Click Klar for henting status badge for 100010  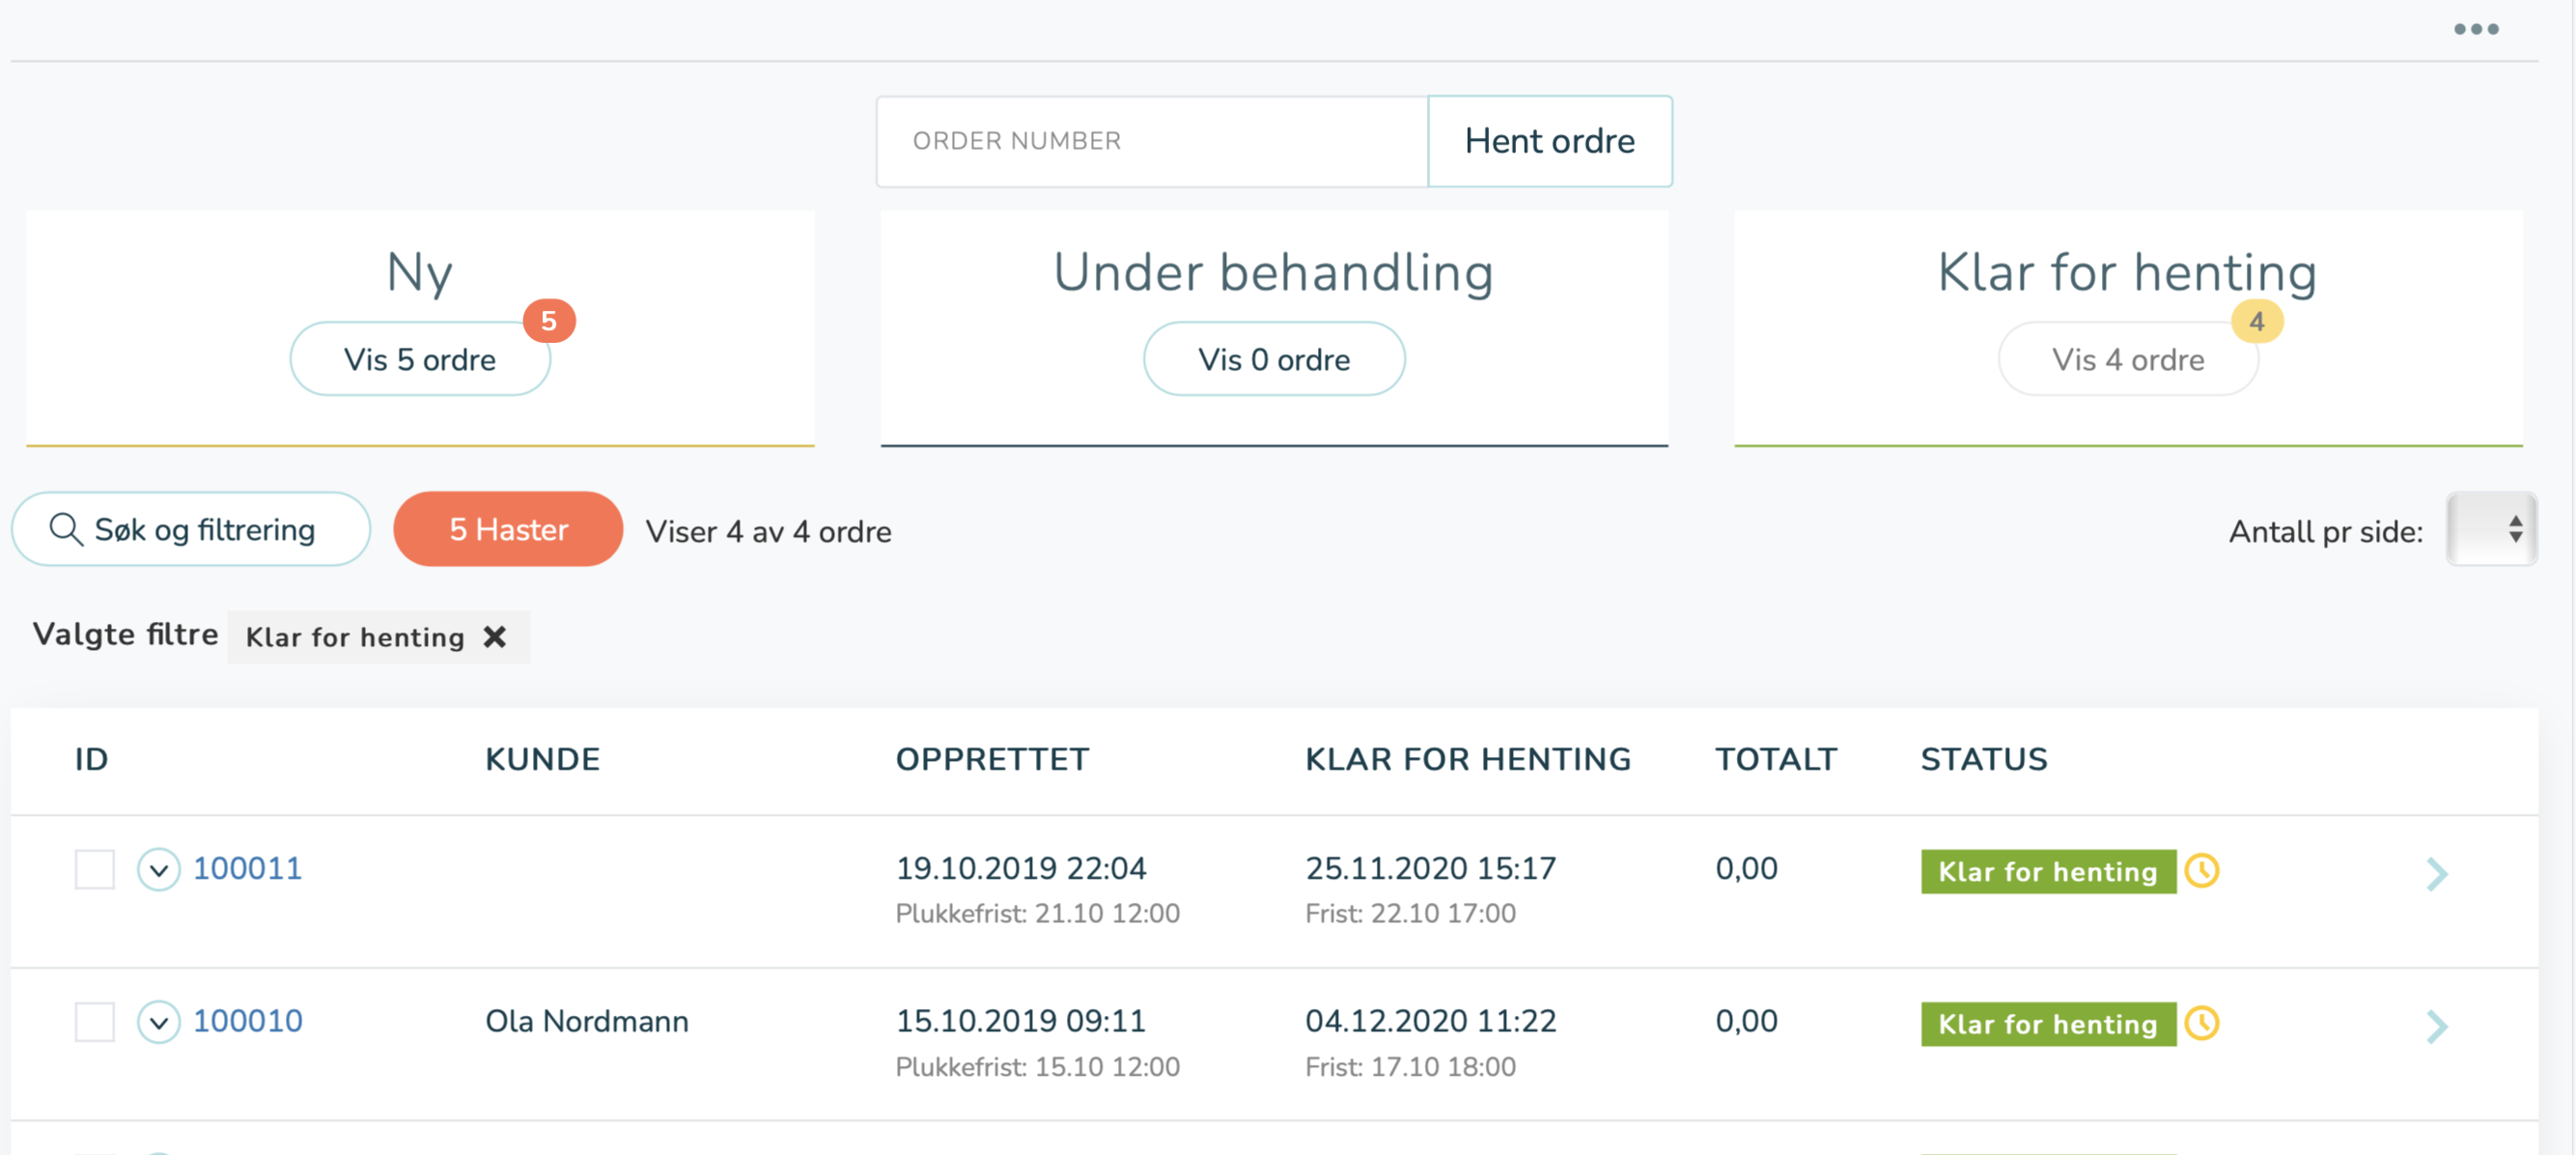pos(2048,1024)
